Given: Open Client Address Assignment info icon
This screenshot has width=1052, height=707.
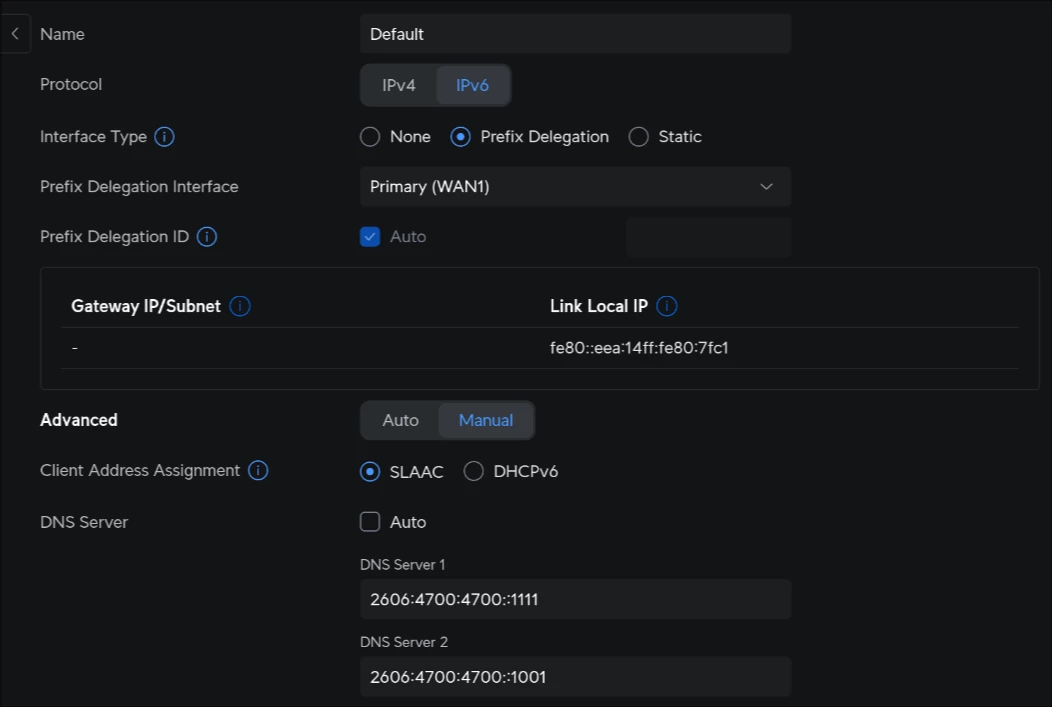Looking at the screenshot, I should coord(258,470).
